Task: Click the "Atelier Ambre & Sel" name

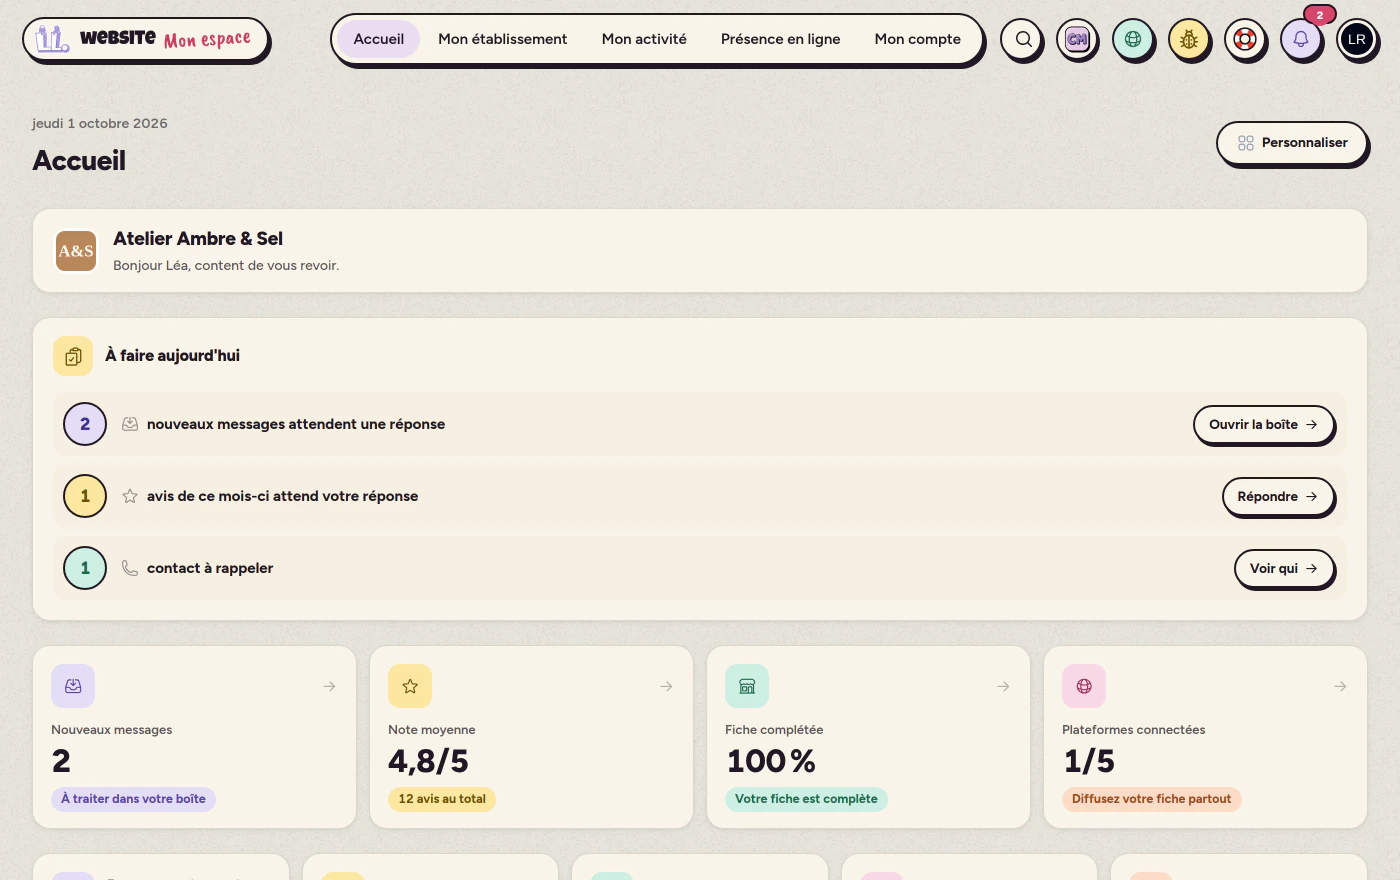Action: click(x=198, y=239)
